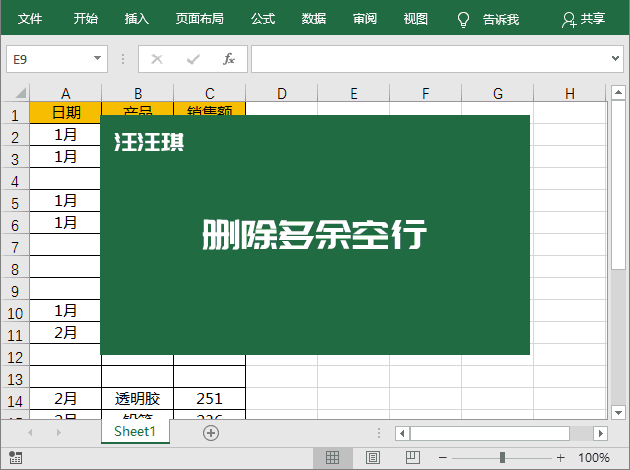
Task: Select row 4 header
Action: click(15, 181)
